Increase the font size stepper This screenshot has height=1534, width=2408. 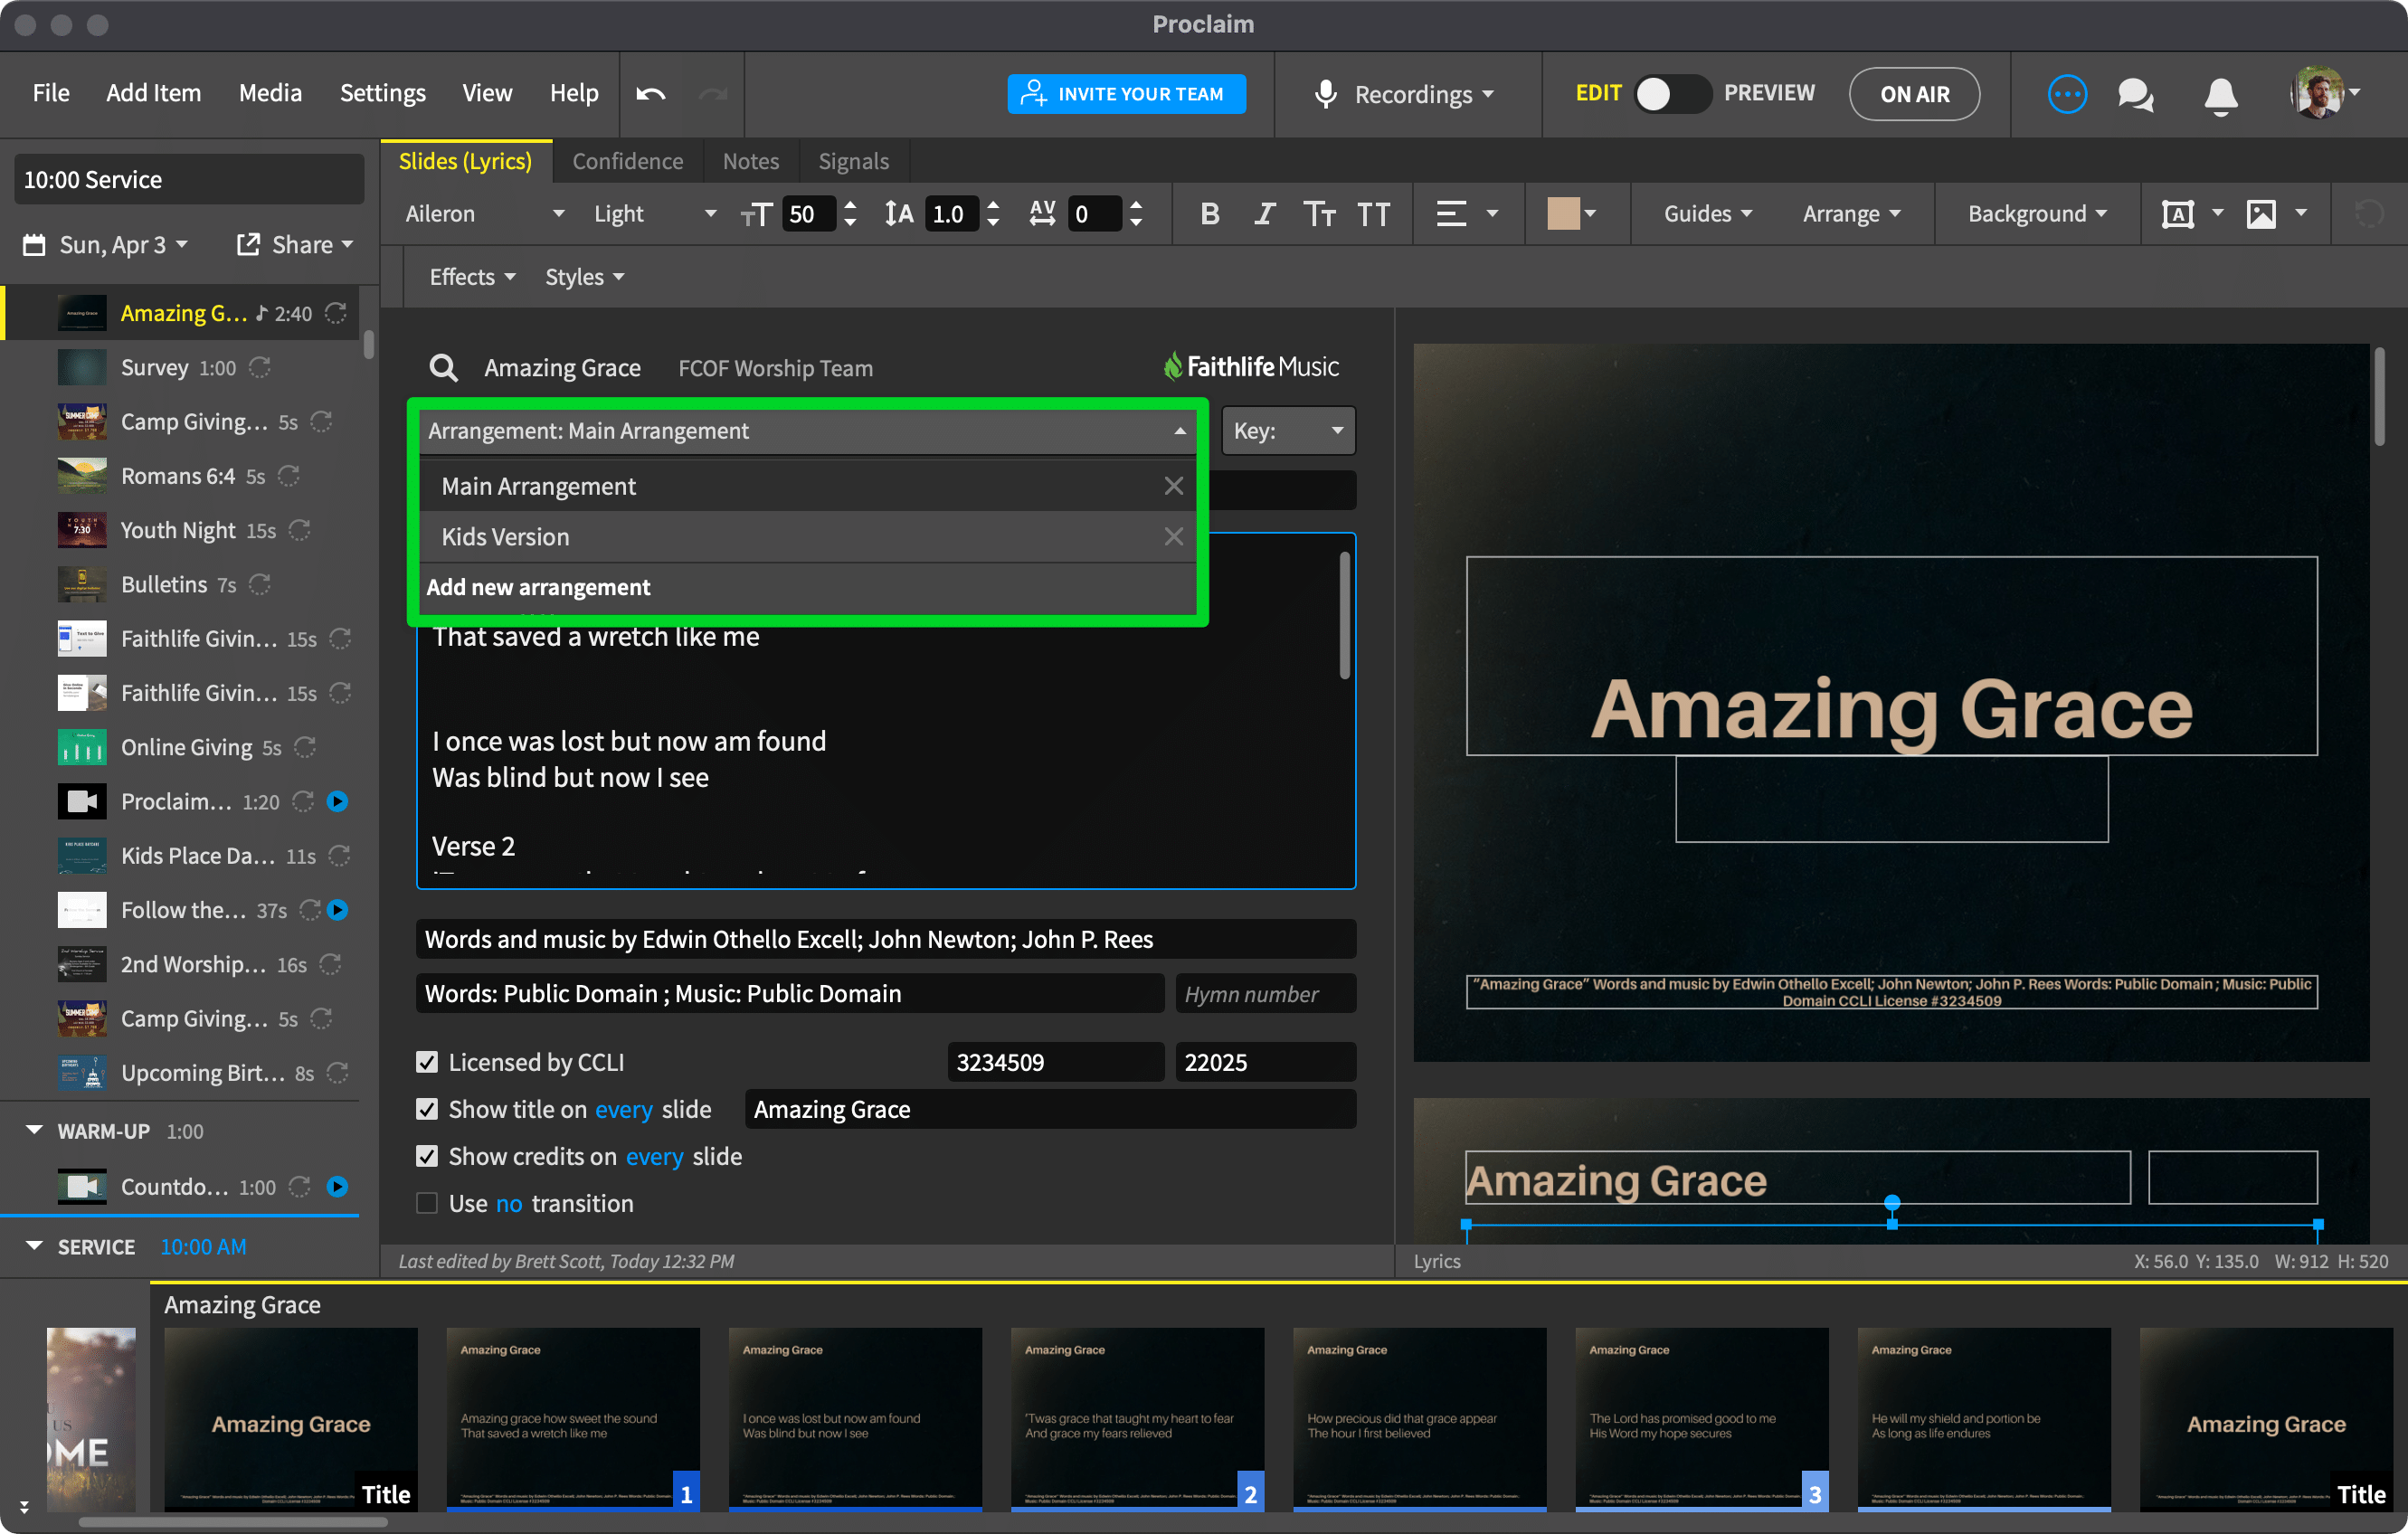coord(850,205)
